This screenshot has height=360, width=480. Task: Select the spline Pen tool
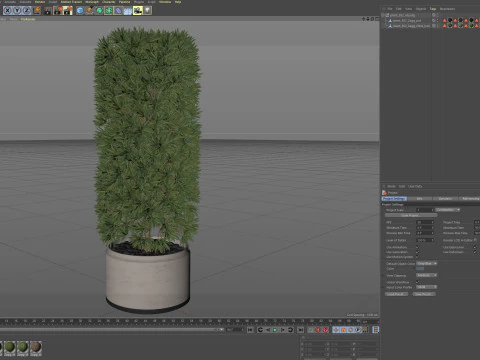click(90, 11)
